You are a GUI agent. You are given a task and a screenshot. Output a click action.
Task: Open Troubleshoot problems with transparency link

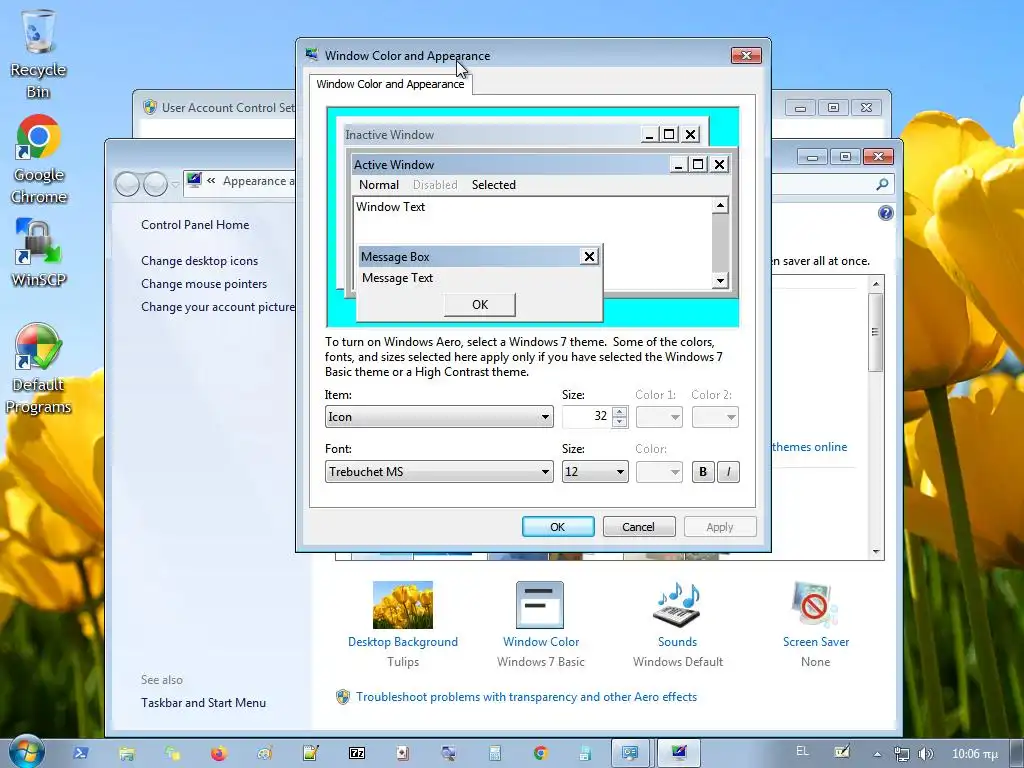pos(526,697)
